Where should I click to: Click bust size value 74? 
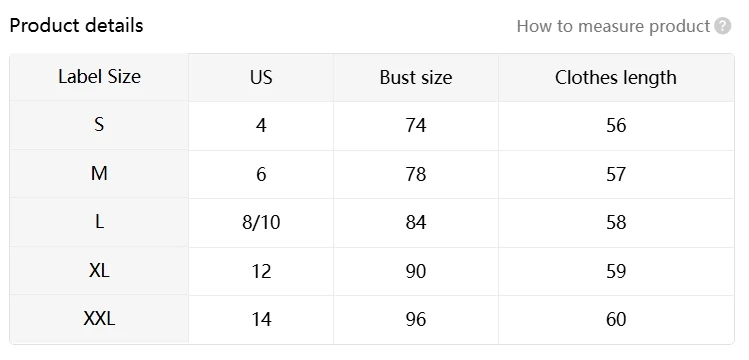click(x=416, y=126)
